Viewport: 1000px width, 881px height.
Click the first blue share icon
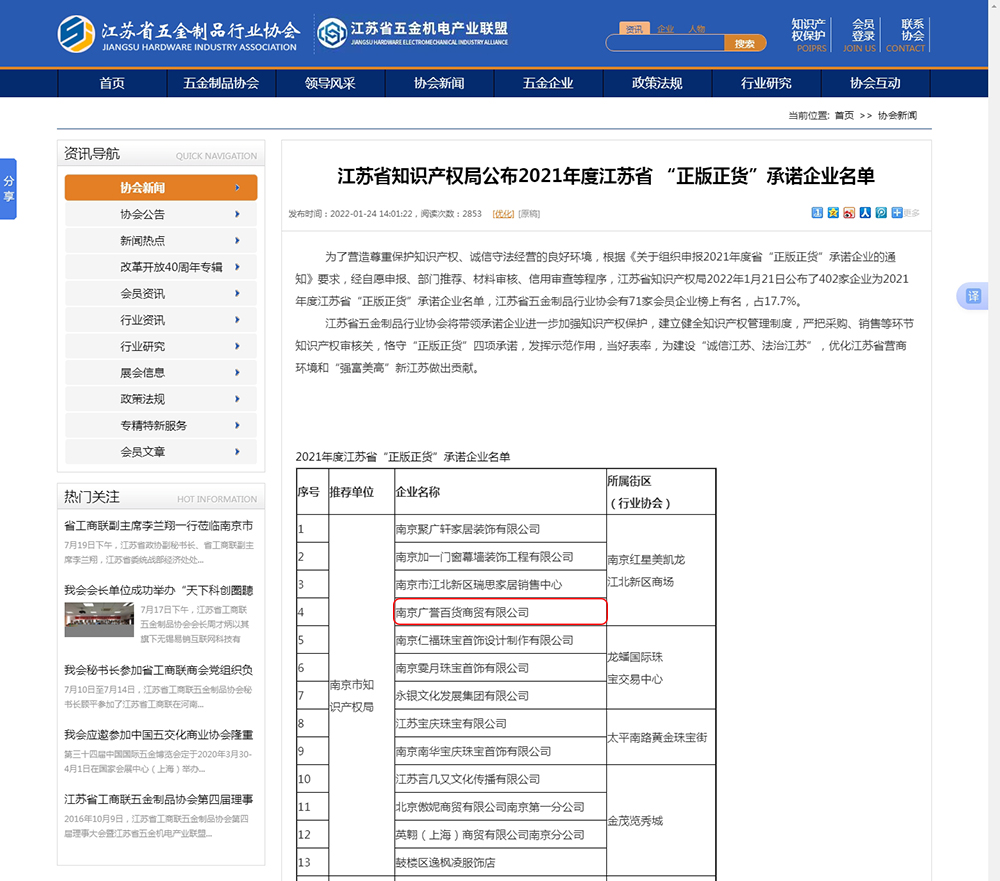[817, 213]
